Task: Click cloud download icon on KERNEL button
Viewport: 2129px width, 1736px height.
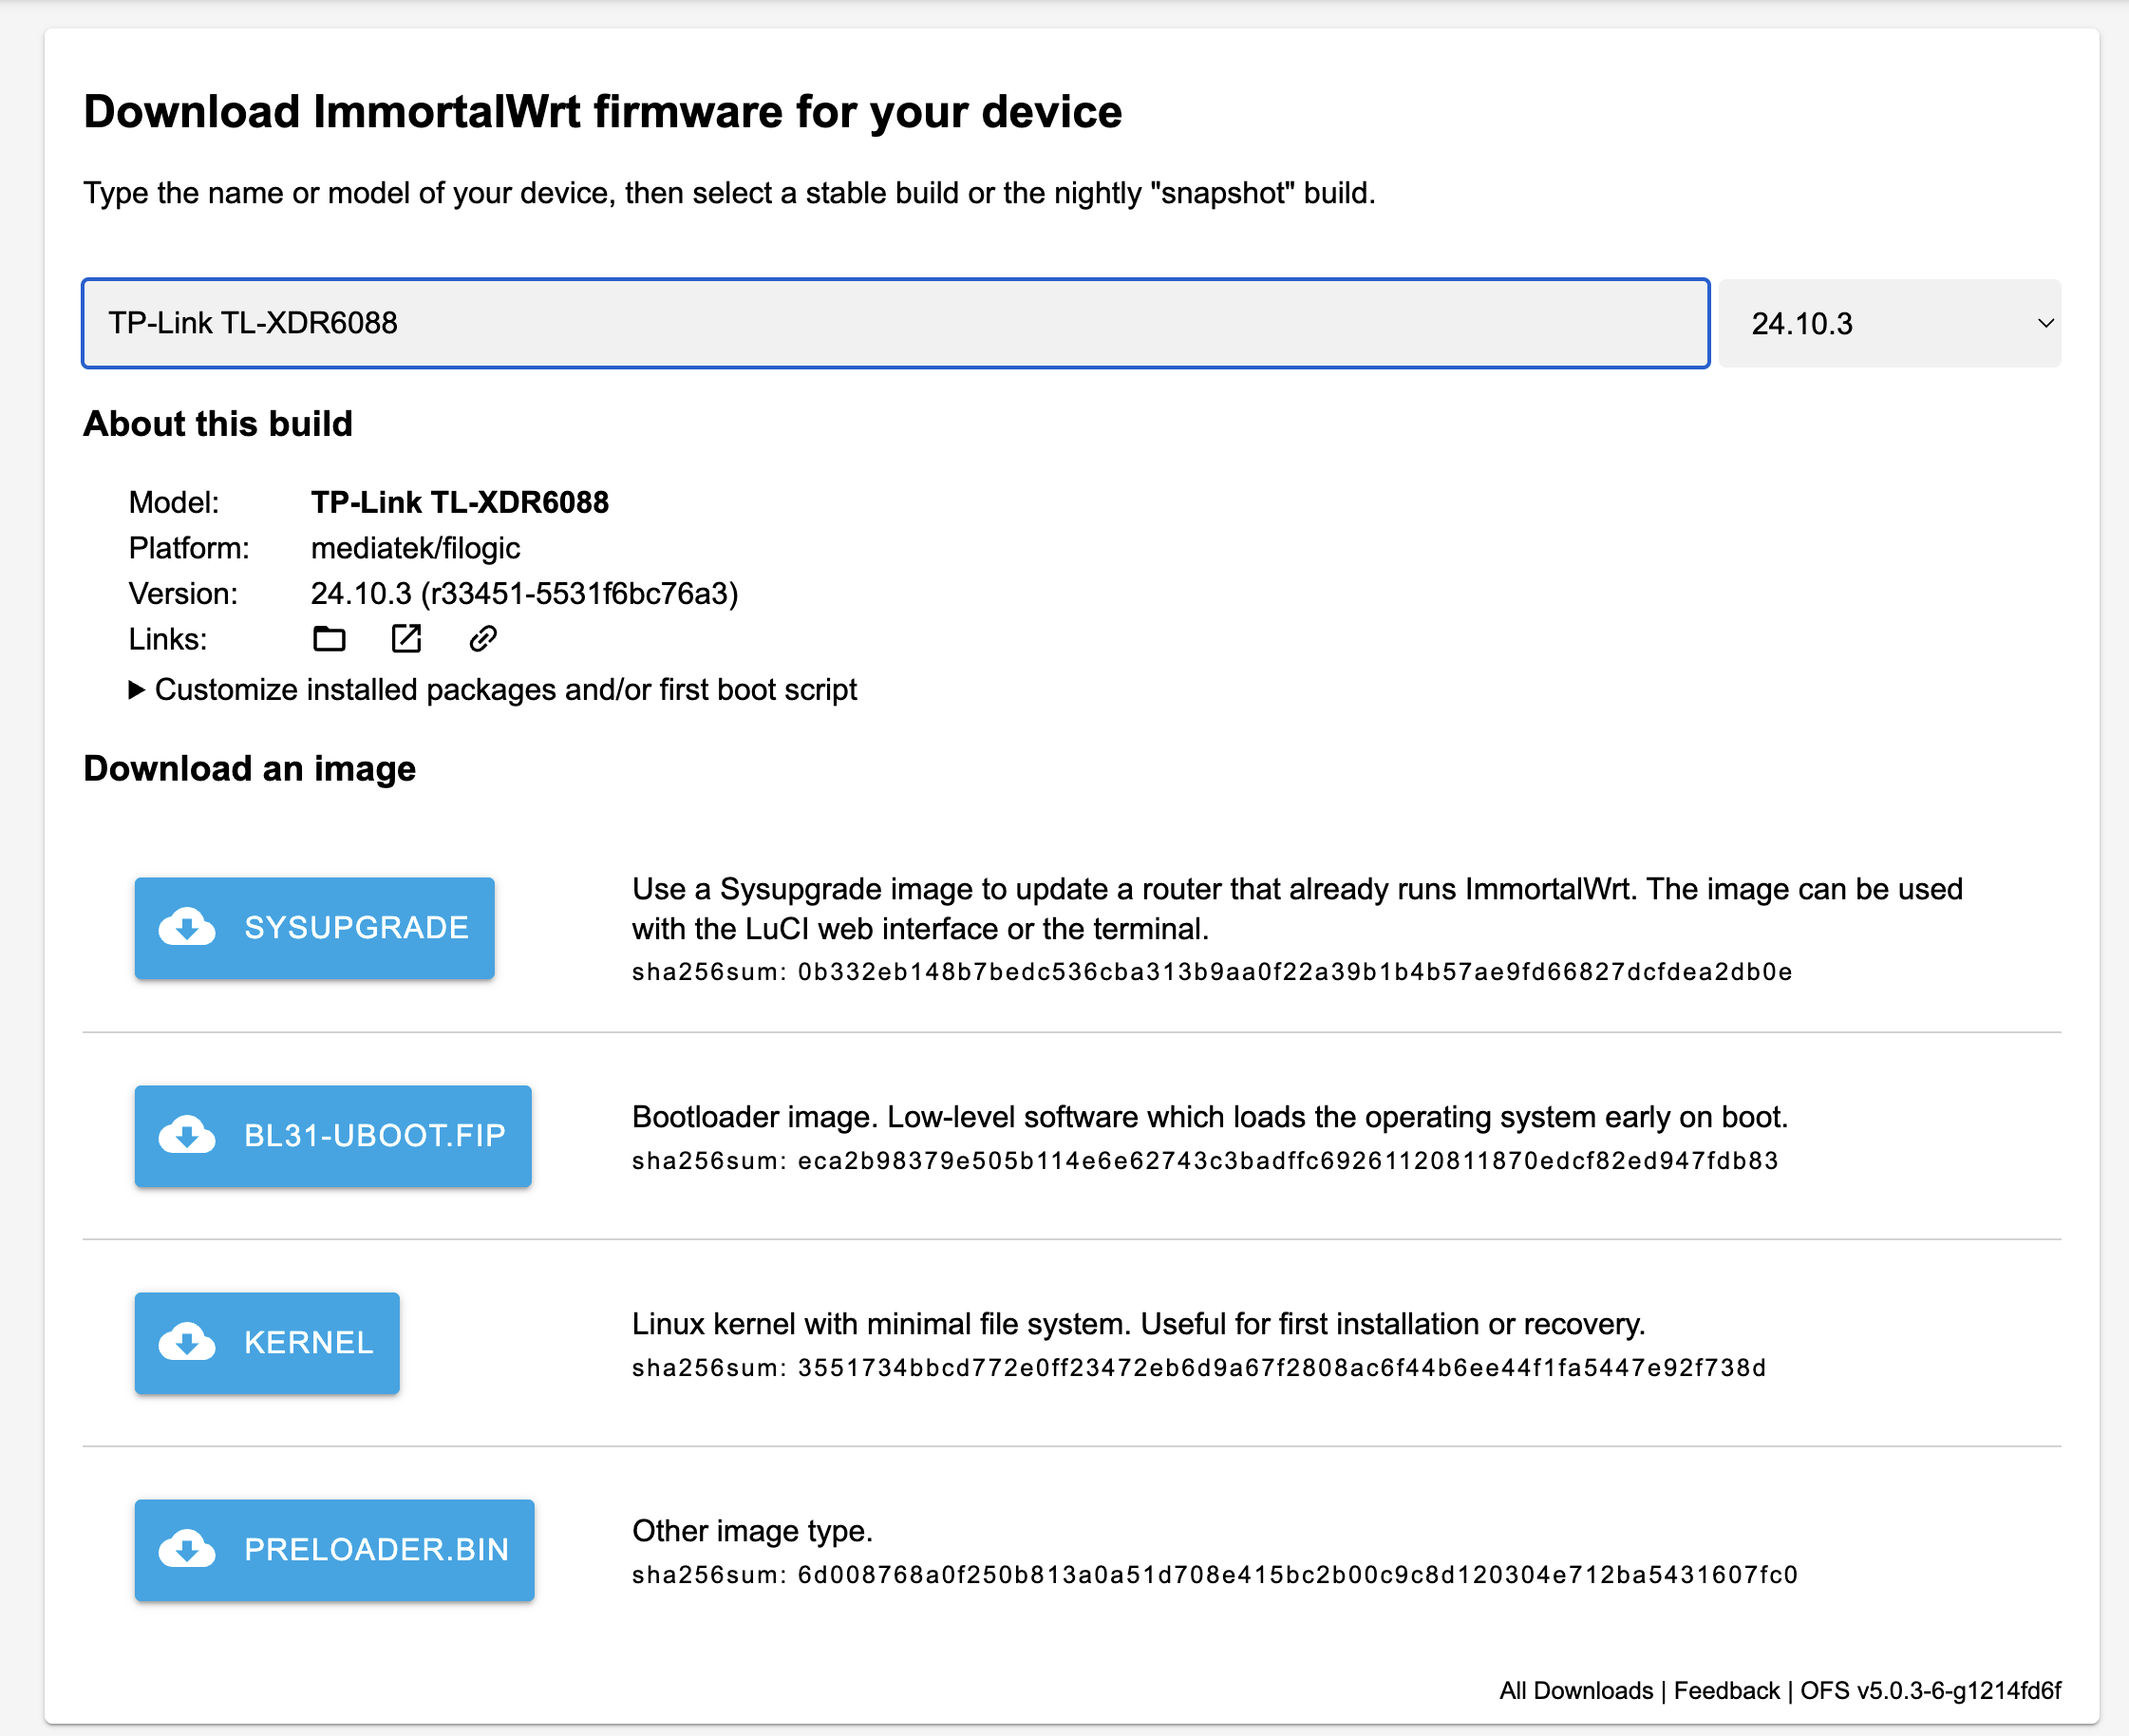Action: point(187,1343)
